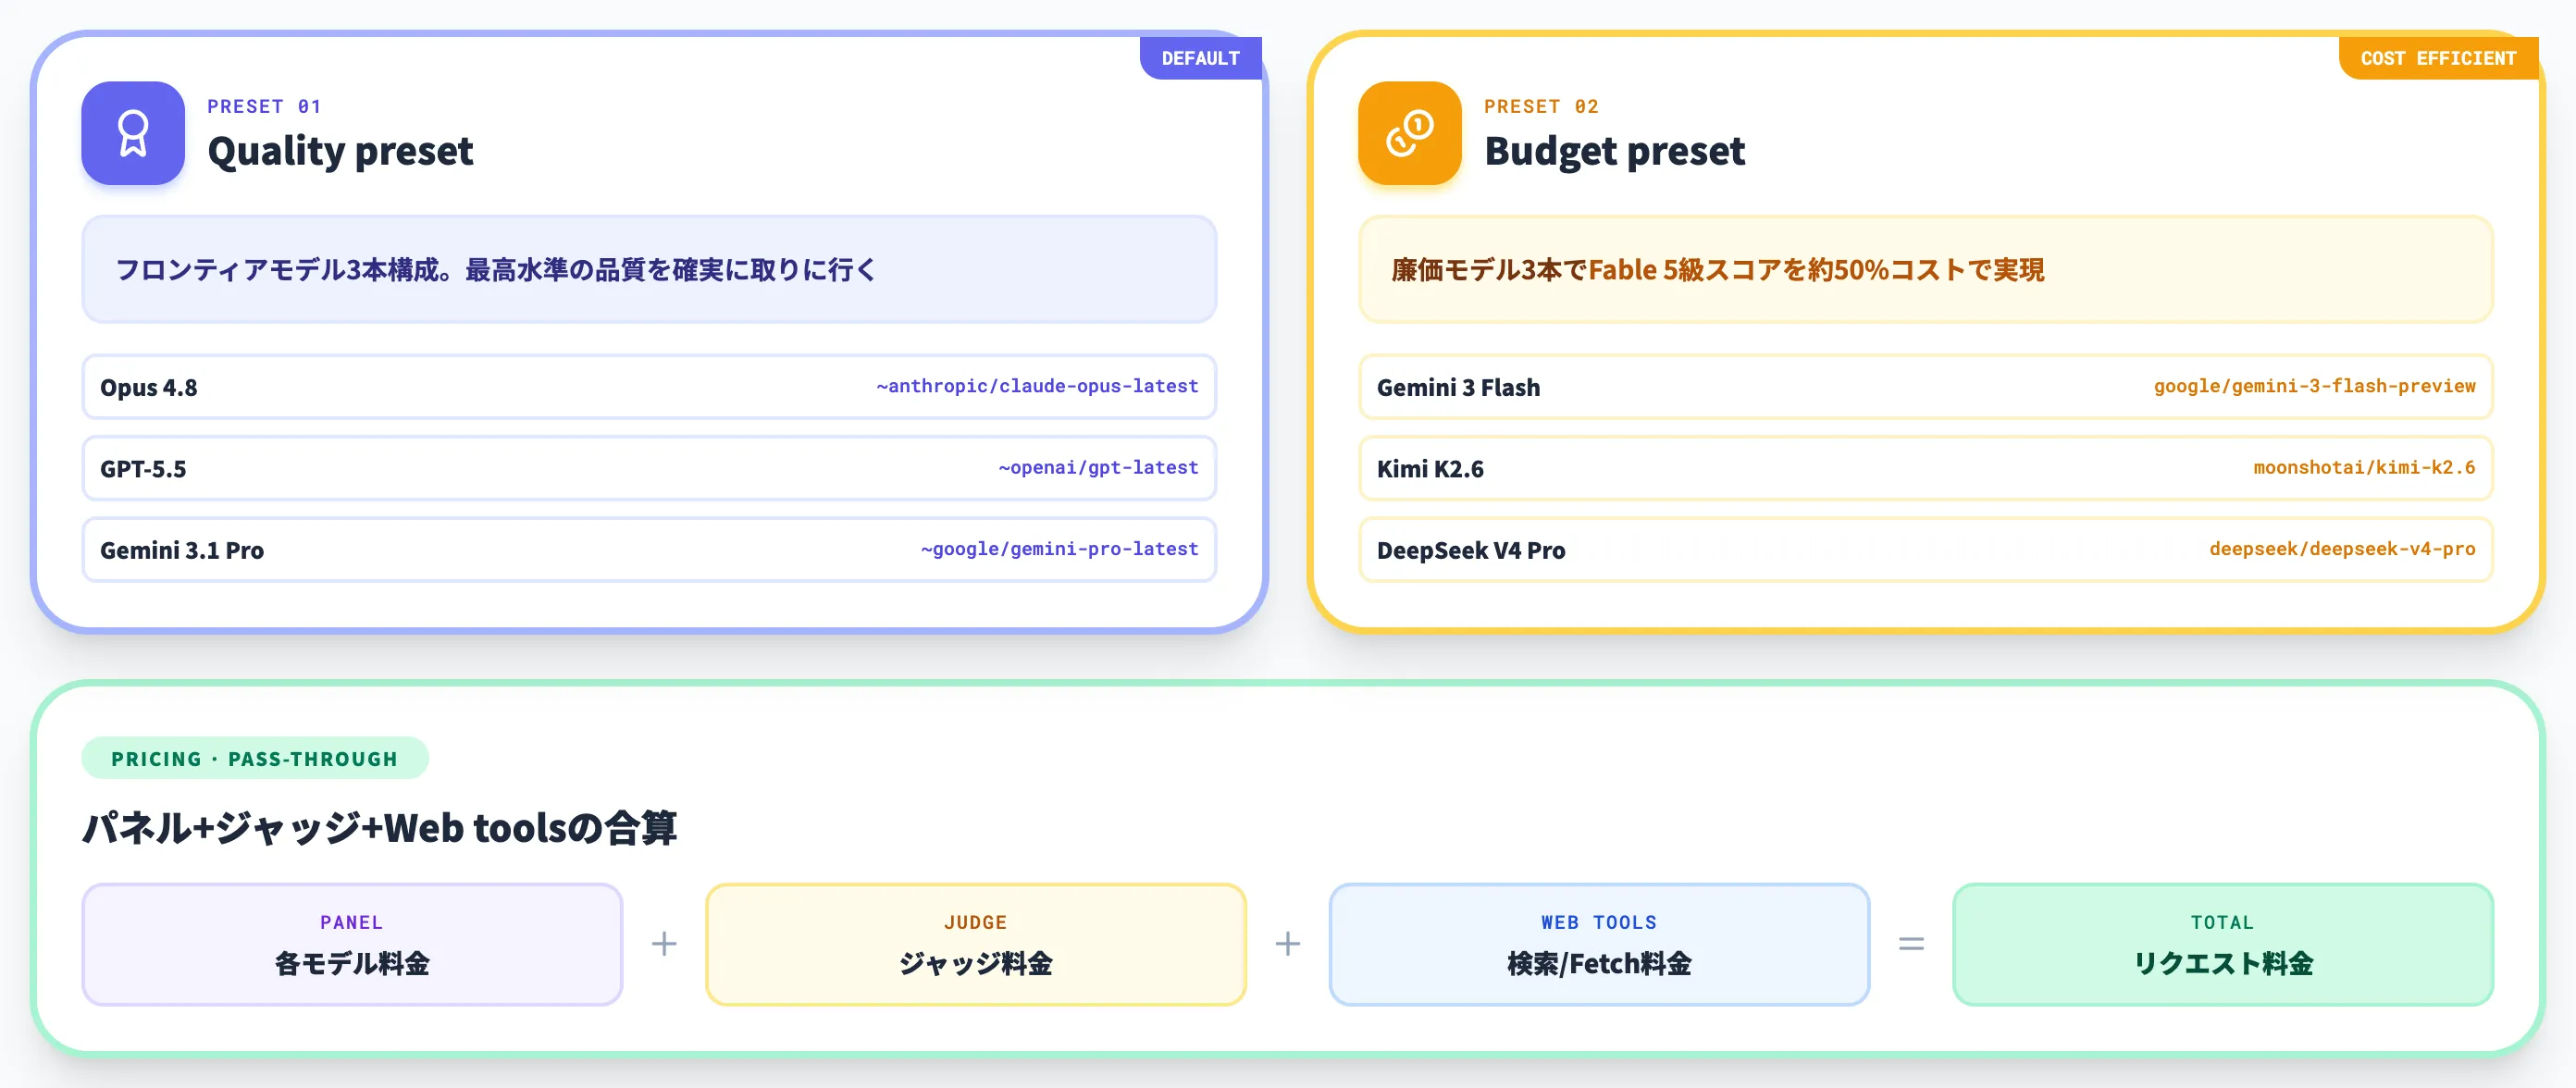Click the PANEL 各モデル料金 card
The image size is (2576, 1088).
click(x=352, y=944)
